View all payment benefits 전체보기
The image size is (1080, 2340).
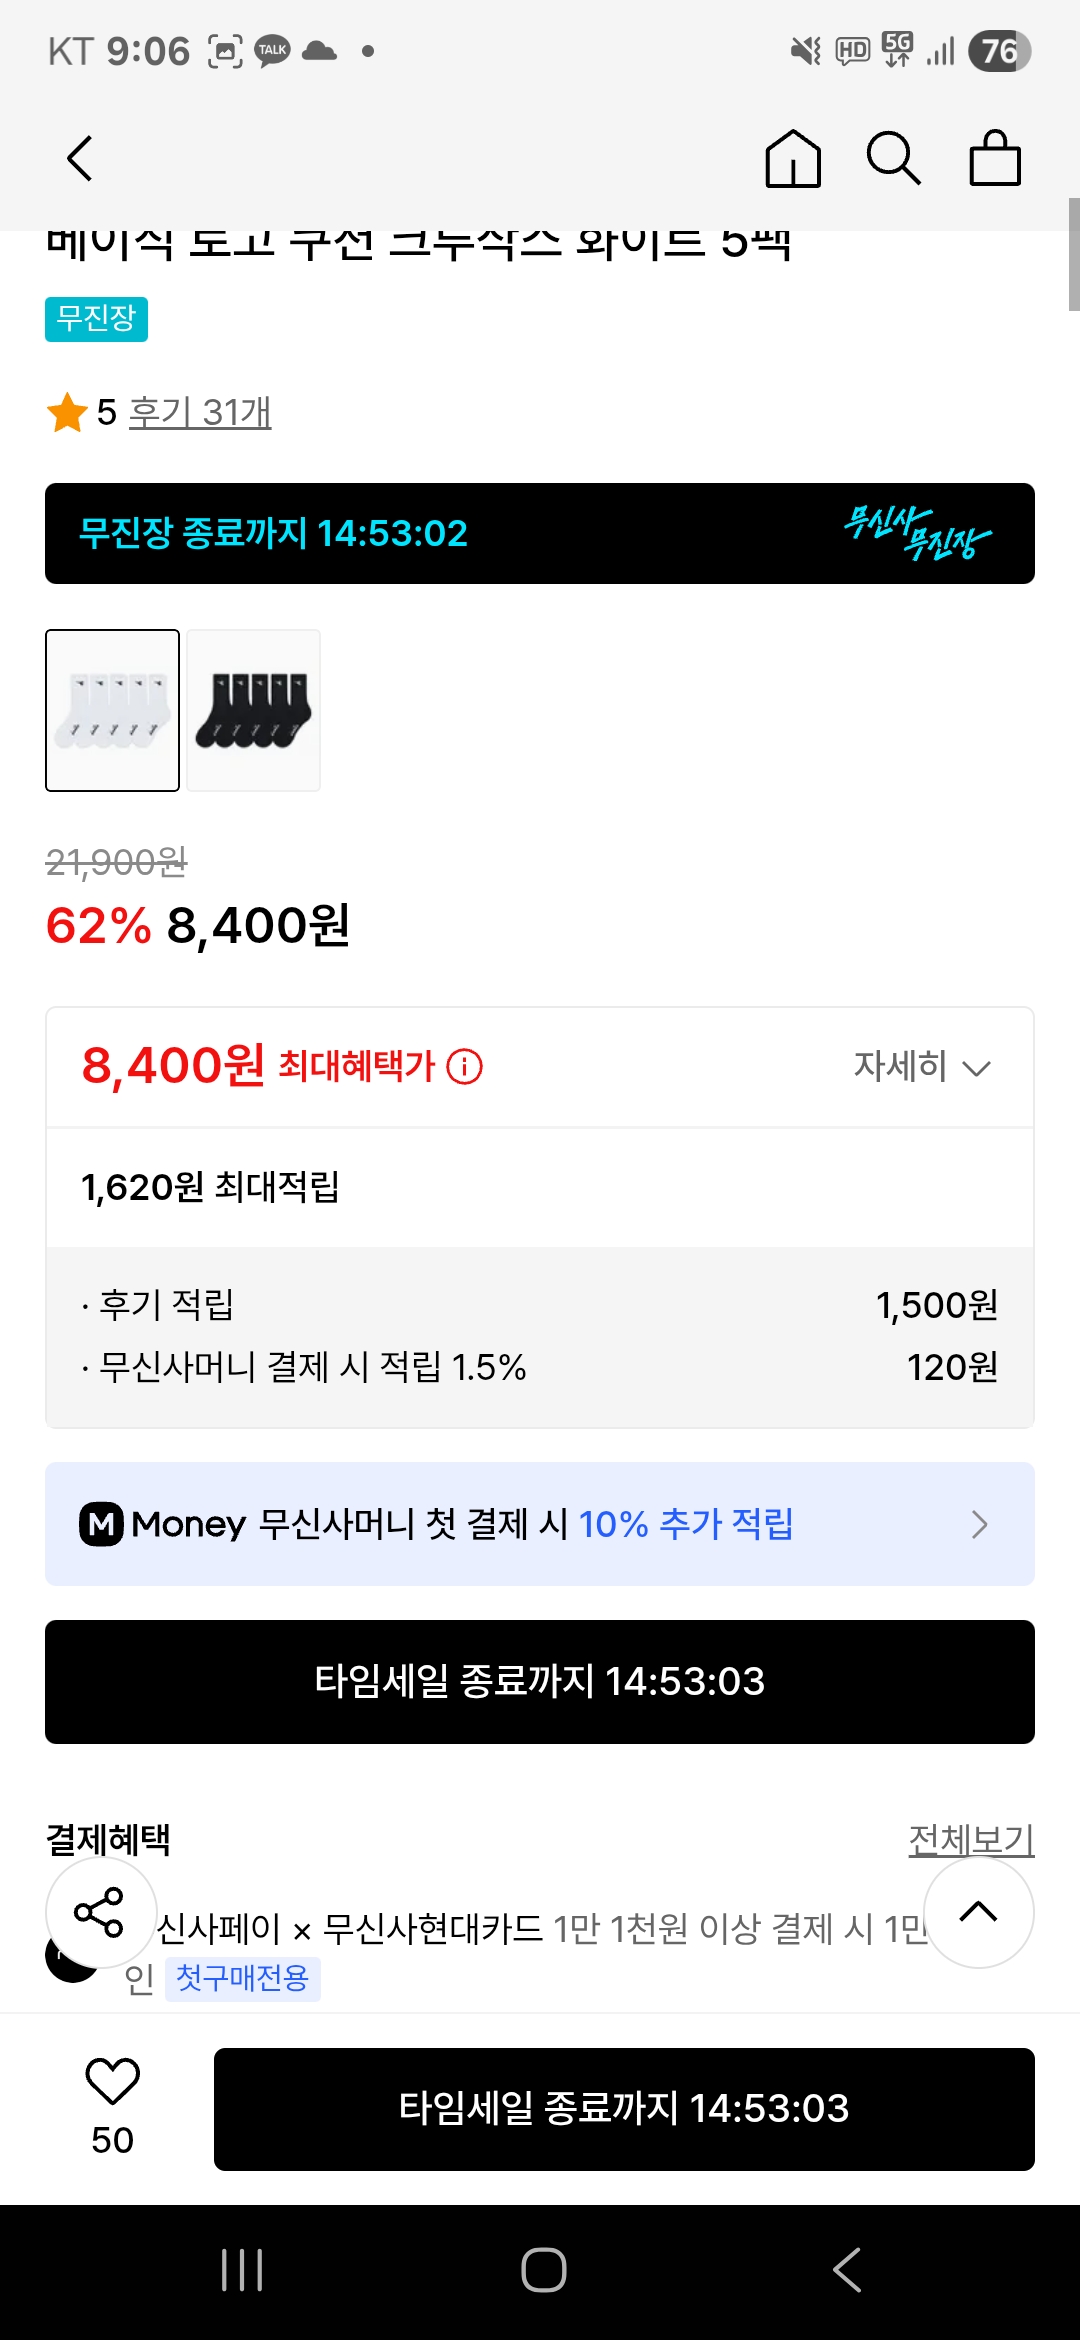coord(970,1839)
